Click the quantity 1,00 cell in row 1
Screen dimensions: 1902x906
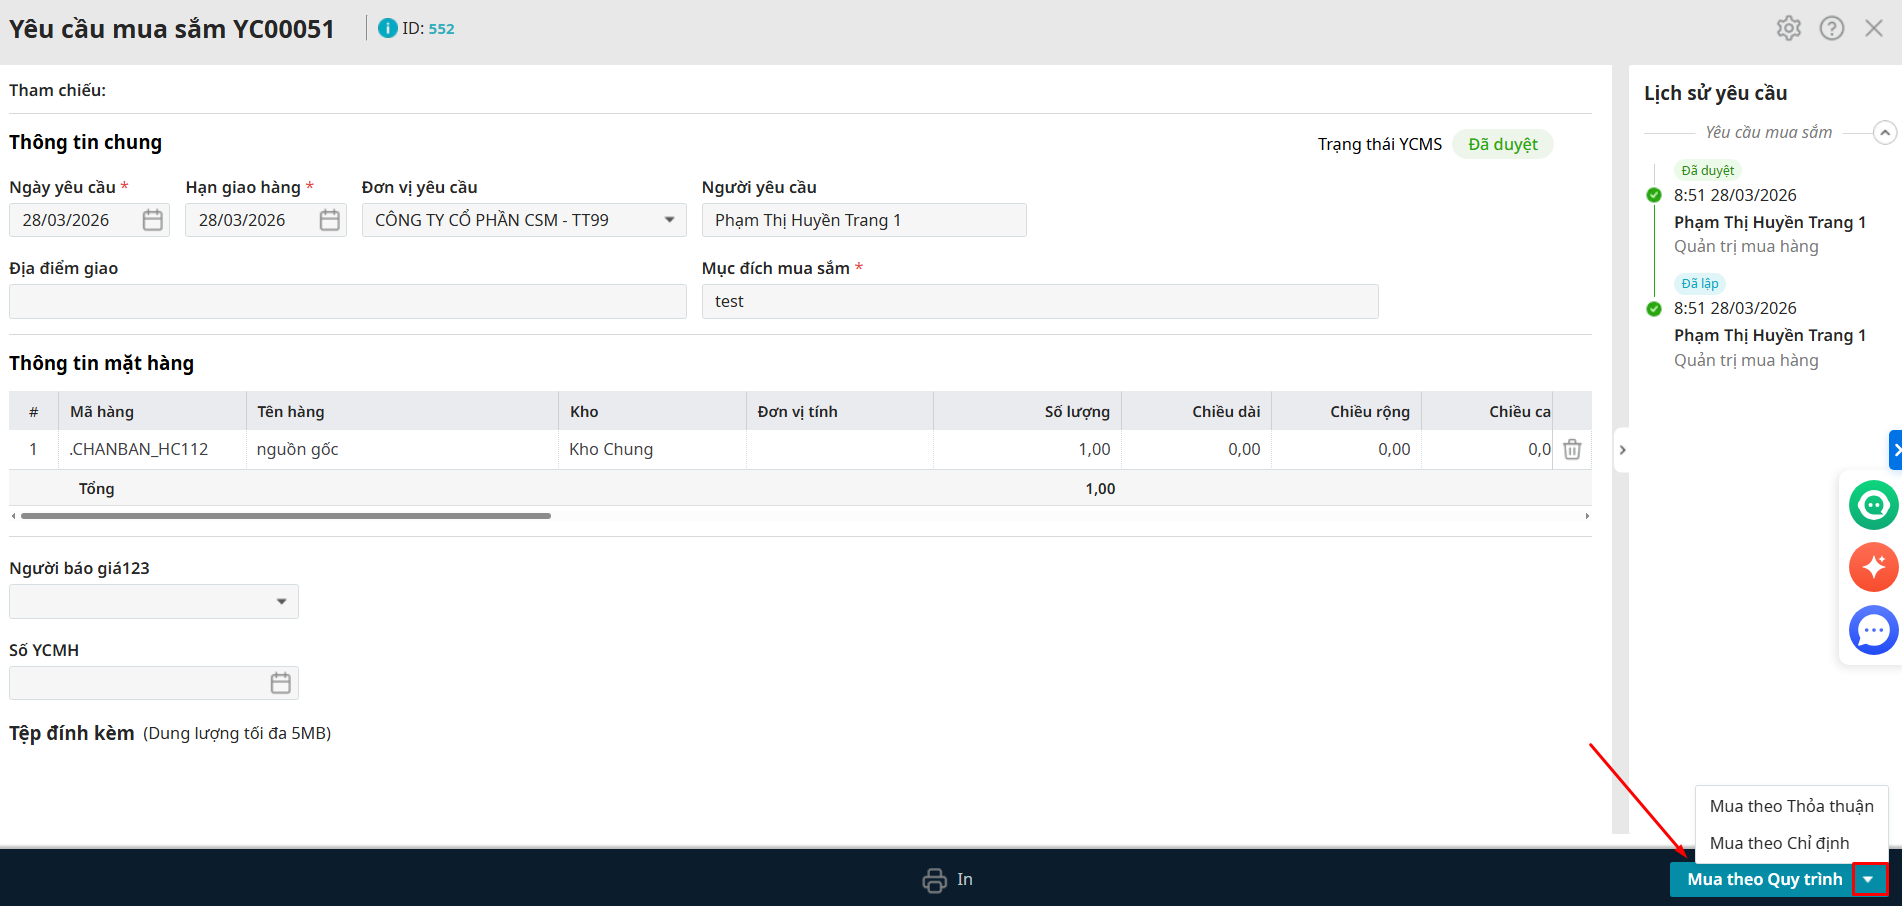pyautogui.click(x=1028, y=449)
